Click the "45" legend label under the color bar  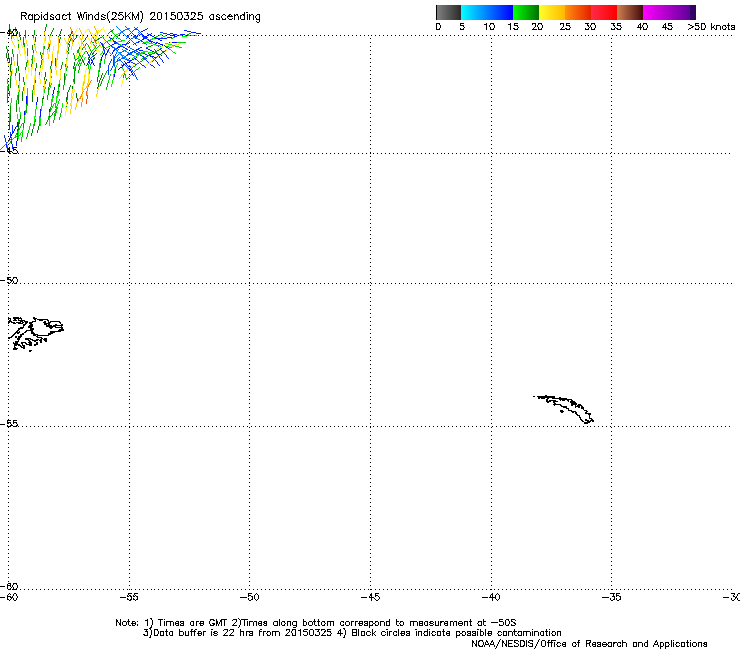[x=667, y=27]
